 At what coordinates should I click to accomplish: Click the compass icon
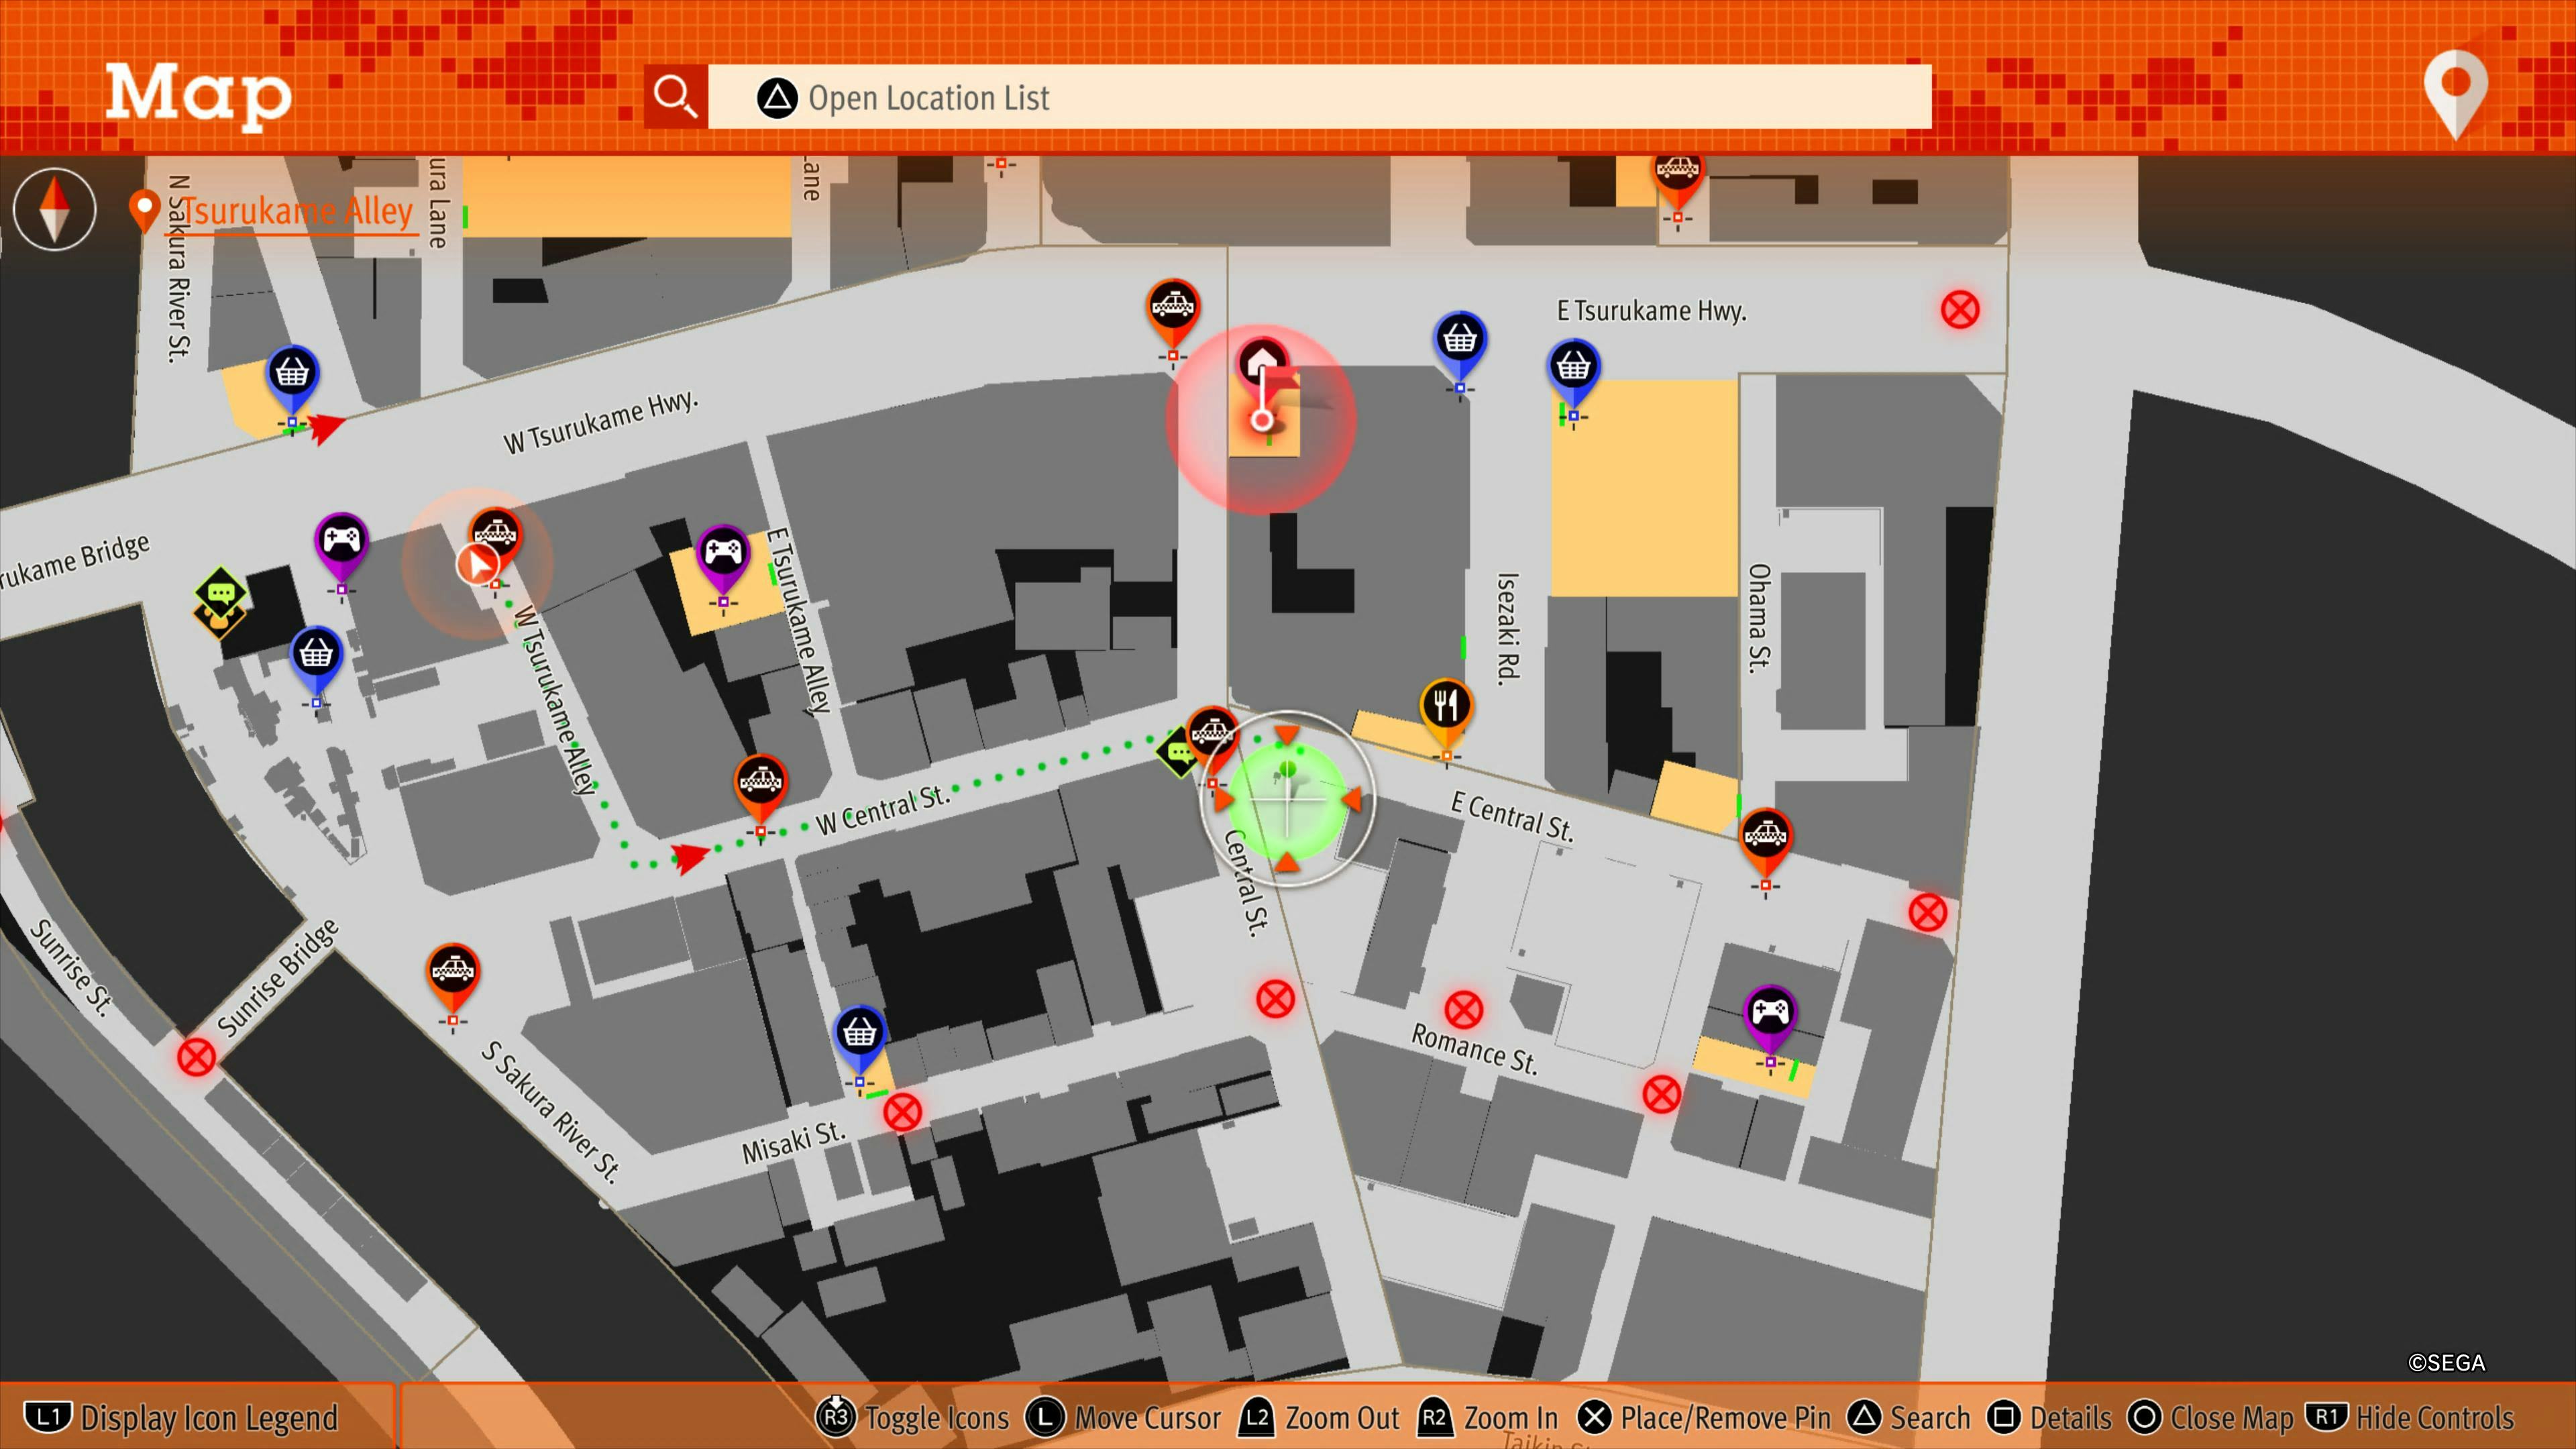pyautogui.click(x=55, y=209)
